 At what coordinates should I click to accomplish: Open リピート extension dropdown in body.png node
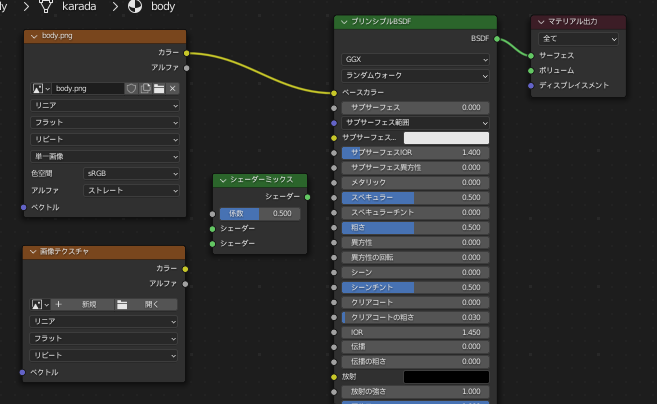tap(105, 139)
